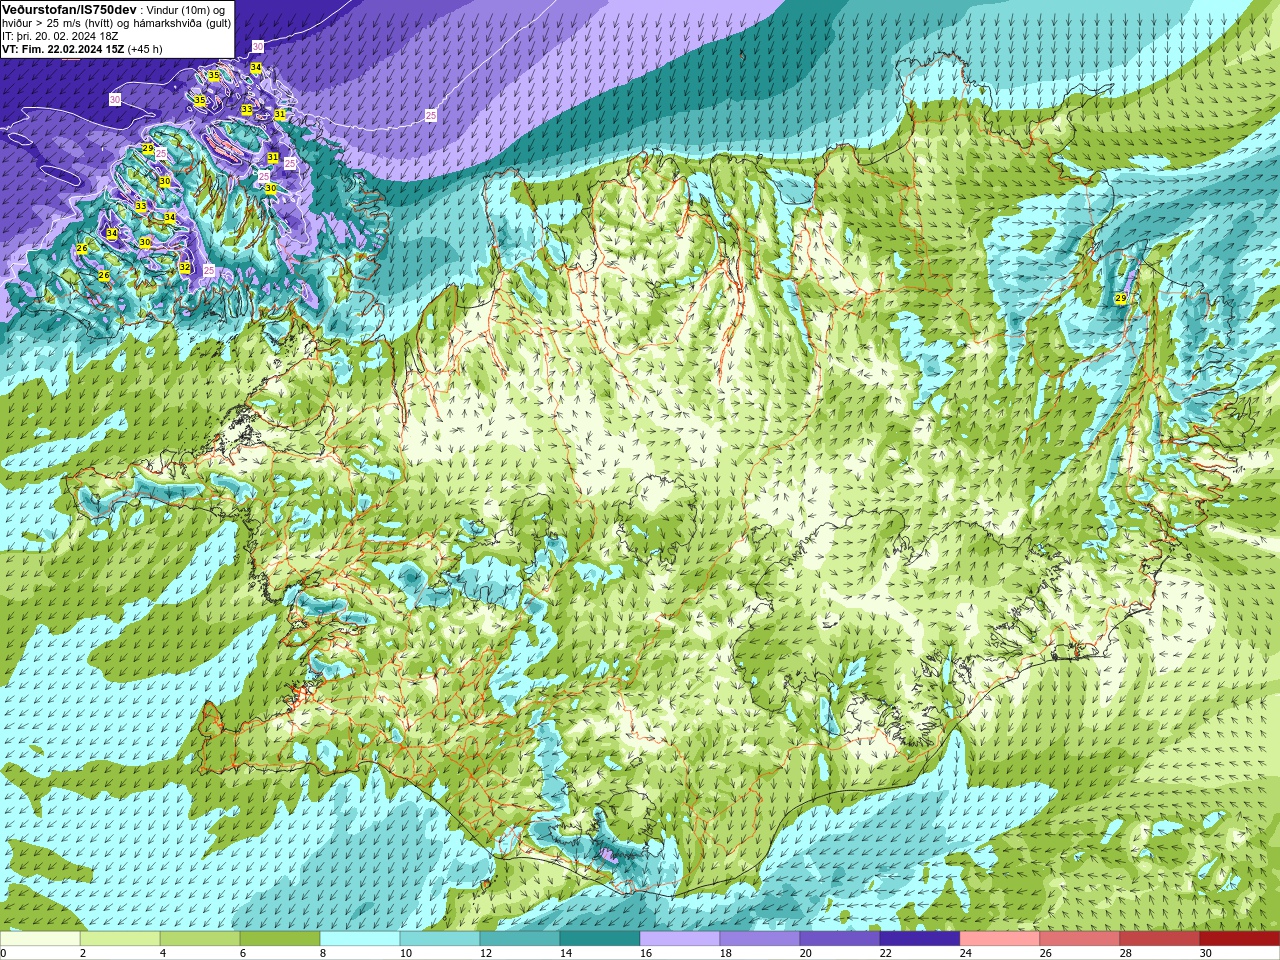Viewport: 1280px width, 960px height.
Task: Click the 26–28 m/s salmon legend swatch
Action: click(1080, 939)
